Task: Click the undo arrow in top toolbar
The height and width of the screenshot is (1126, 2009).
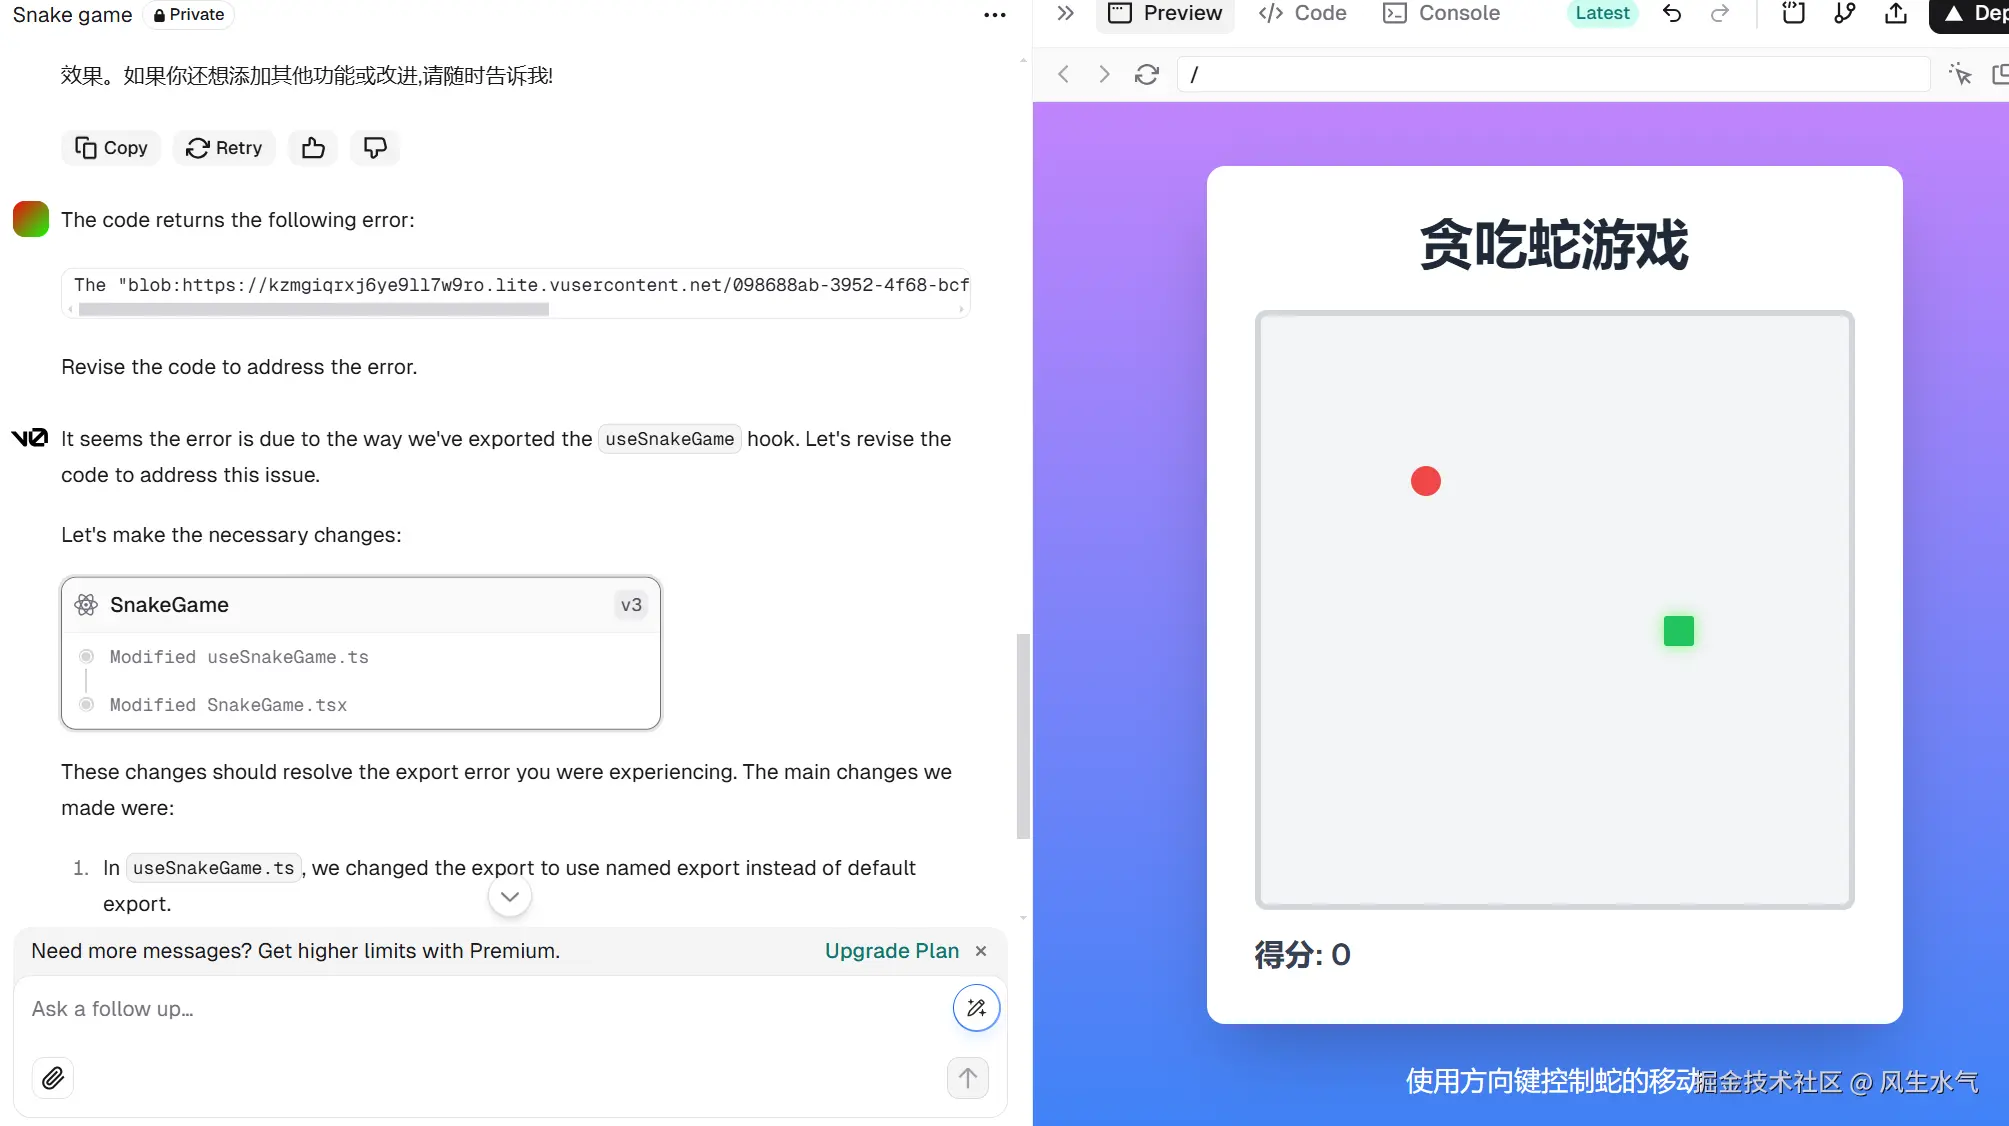Action: point(1672,14)
